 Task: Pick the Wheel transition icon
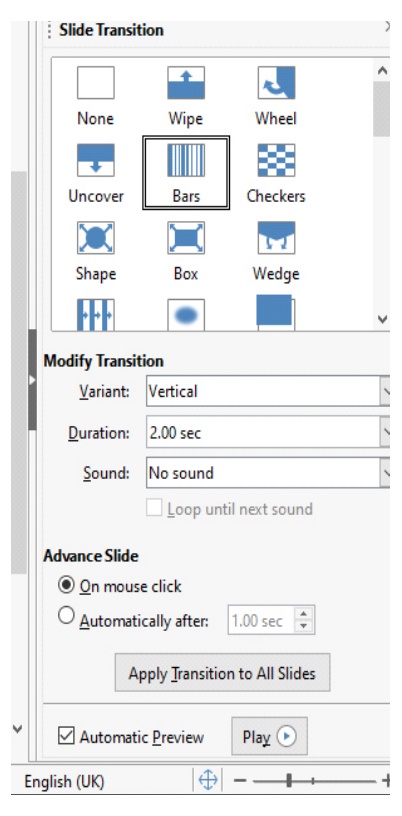(276, 83)
